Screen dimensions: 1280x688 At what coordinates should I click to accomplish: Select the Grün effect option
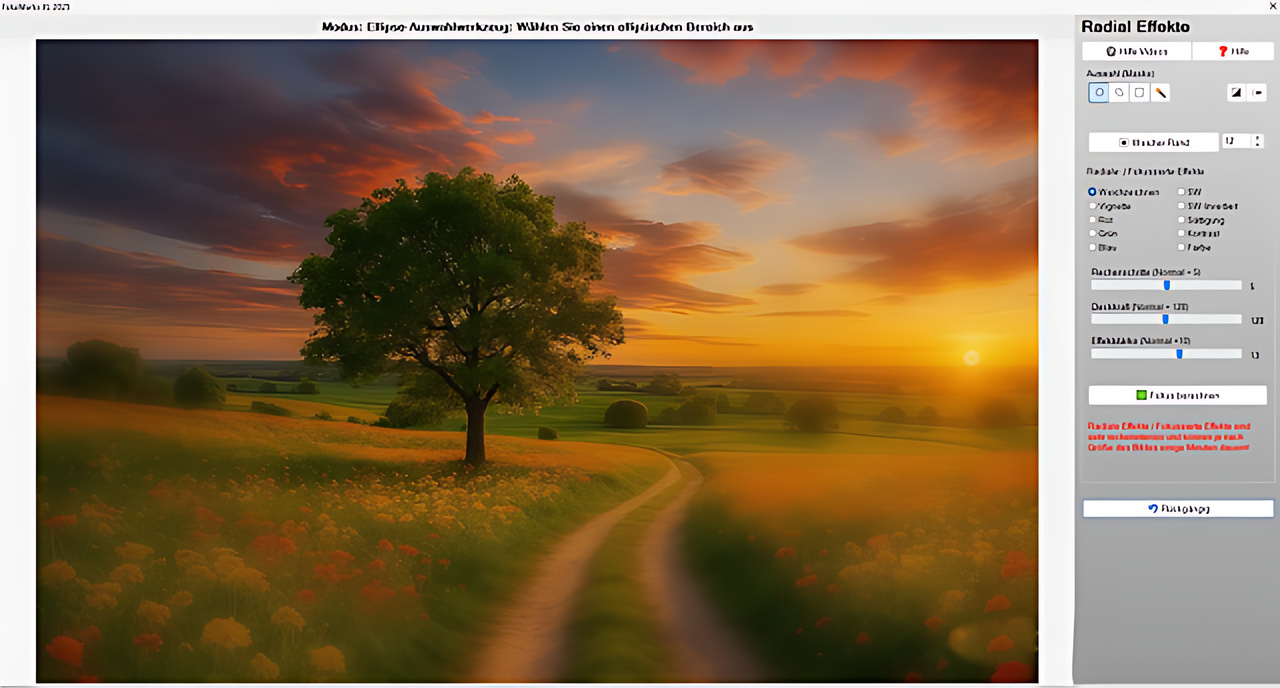click(1104, 233)
